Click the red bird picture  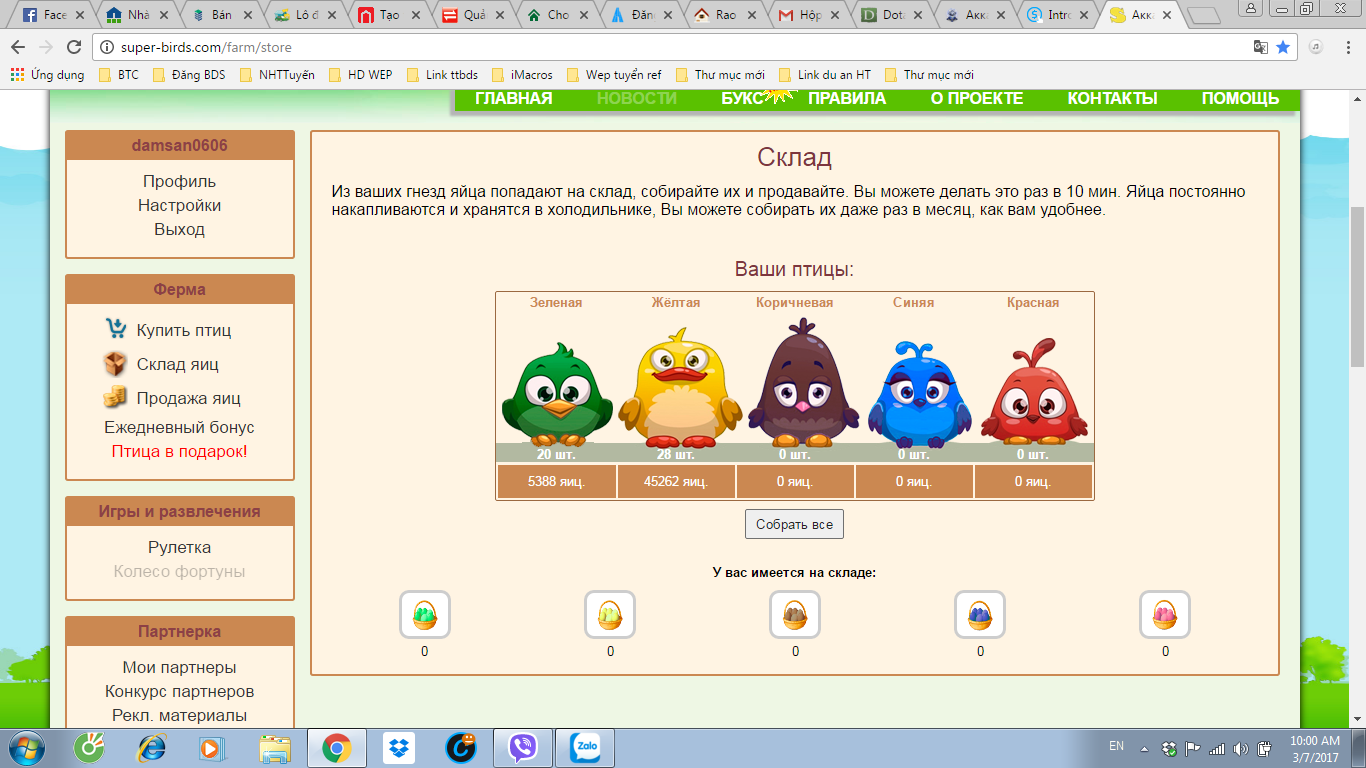(1032, 392)
